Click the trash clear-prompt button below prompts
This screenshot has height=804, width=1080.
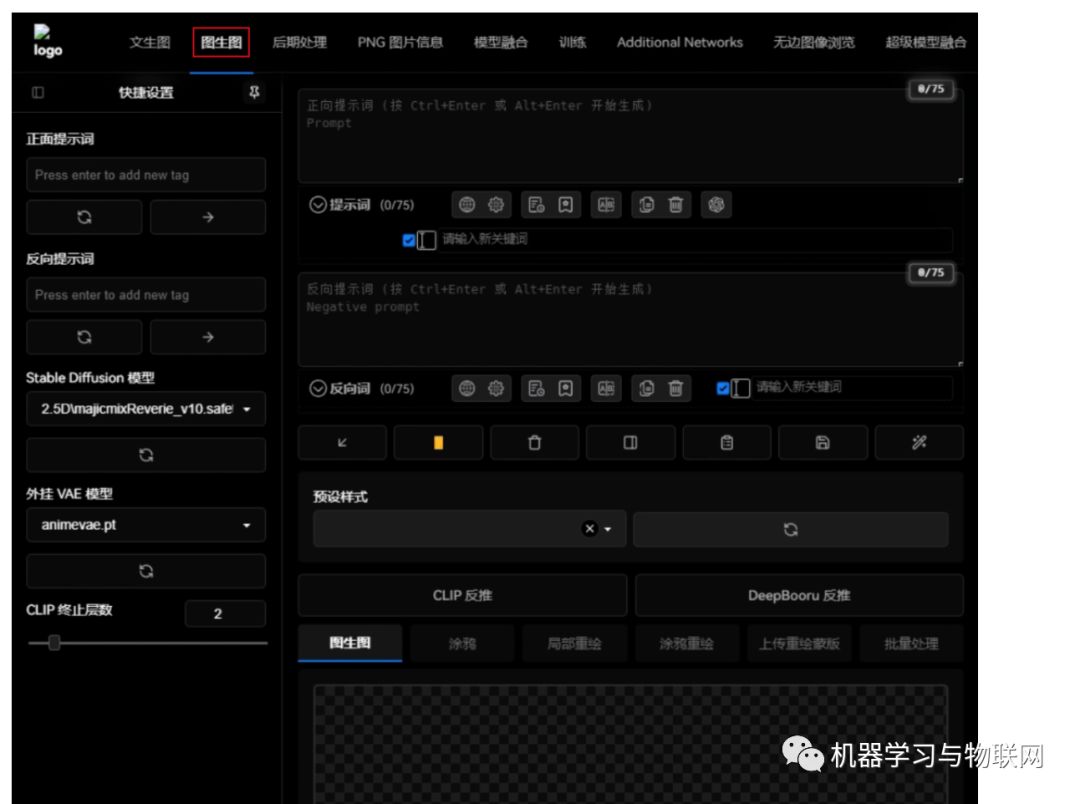[x=534, y=442]
